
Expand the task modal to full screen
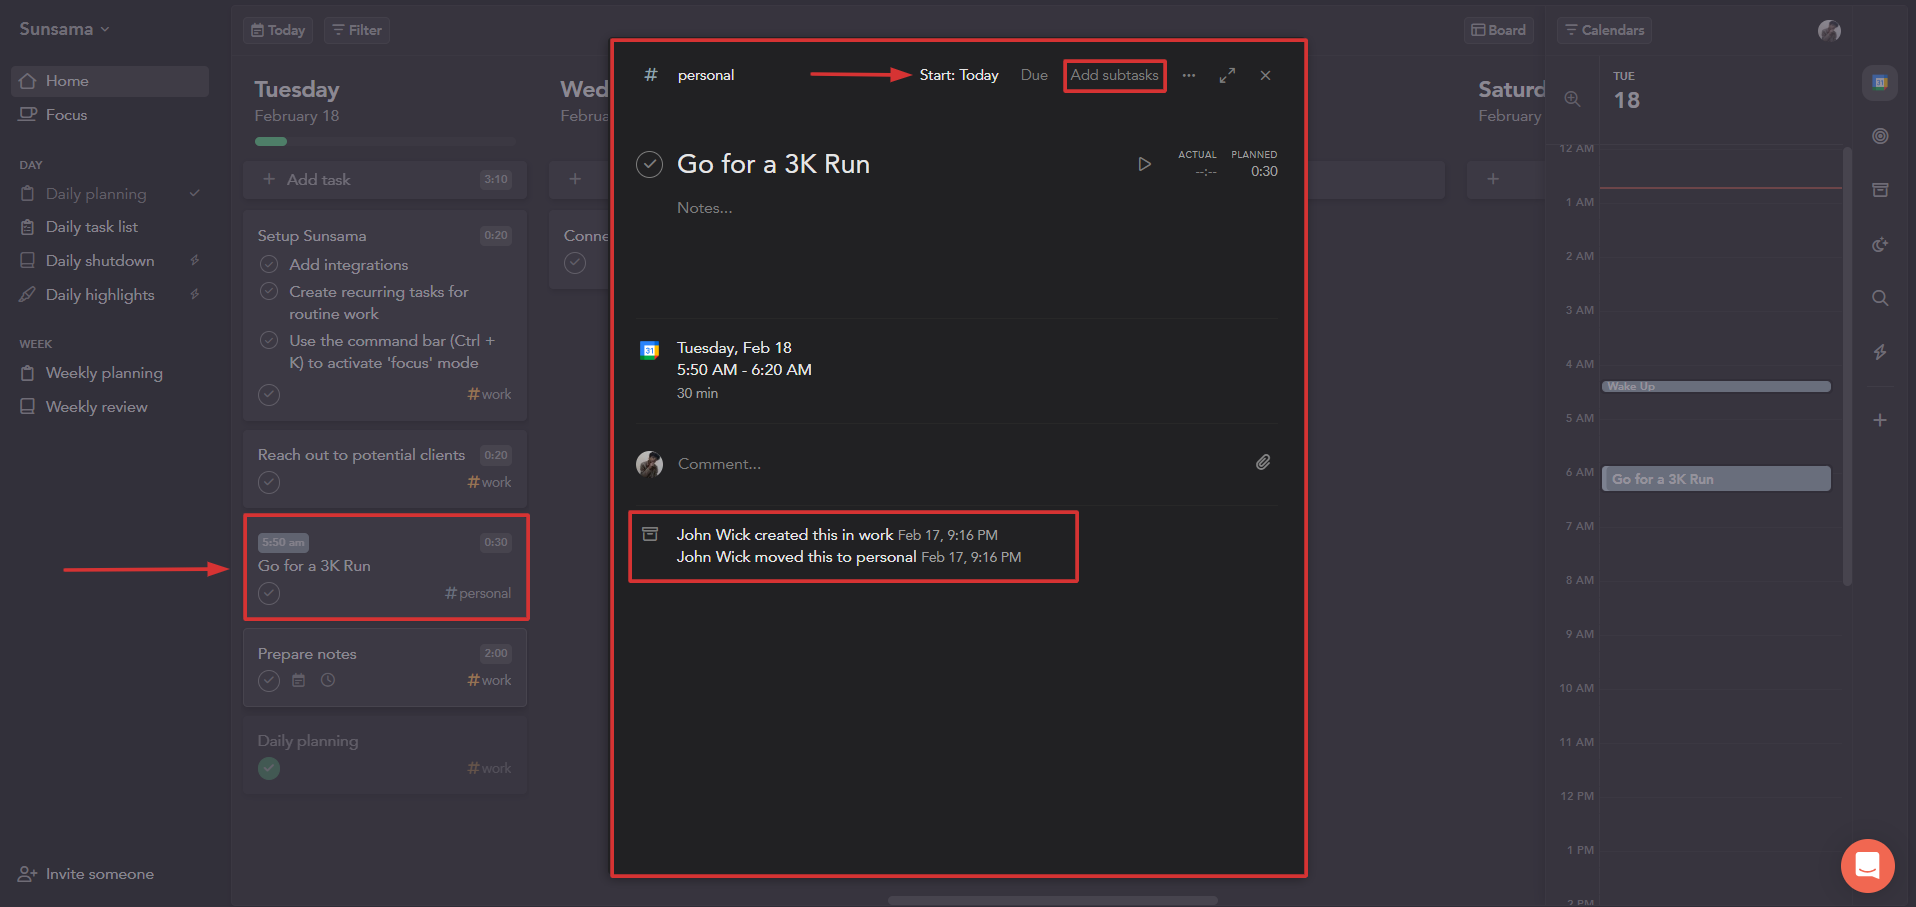point(1227,75)
